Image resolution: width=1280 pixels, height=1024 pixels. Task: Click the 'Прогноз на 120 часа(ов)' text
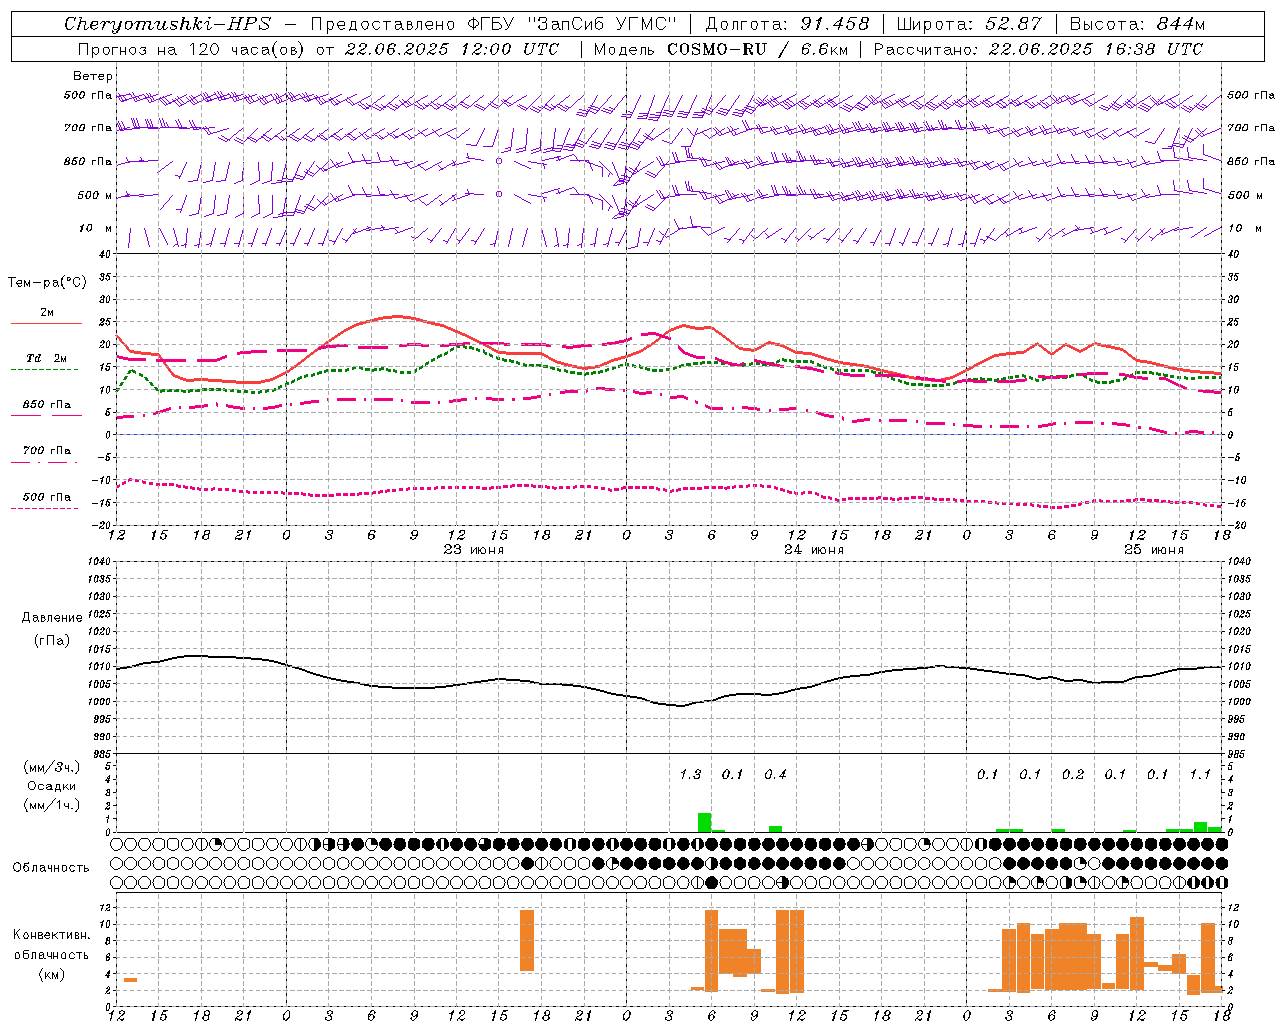coord(191,49)
